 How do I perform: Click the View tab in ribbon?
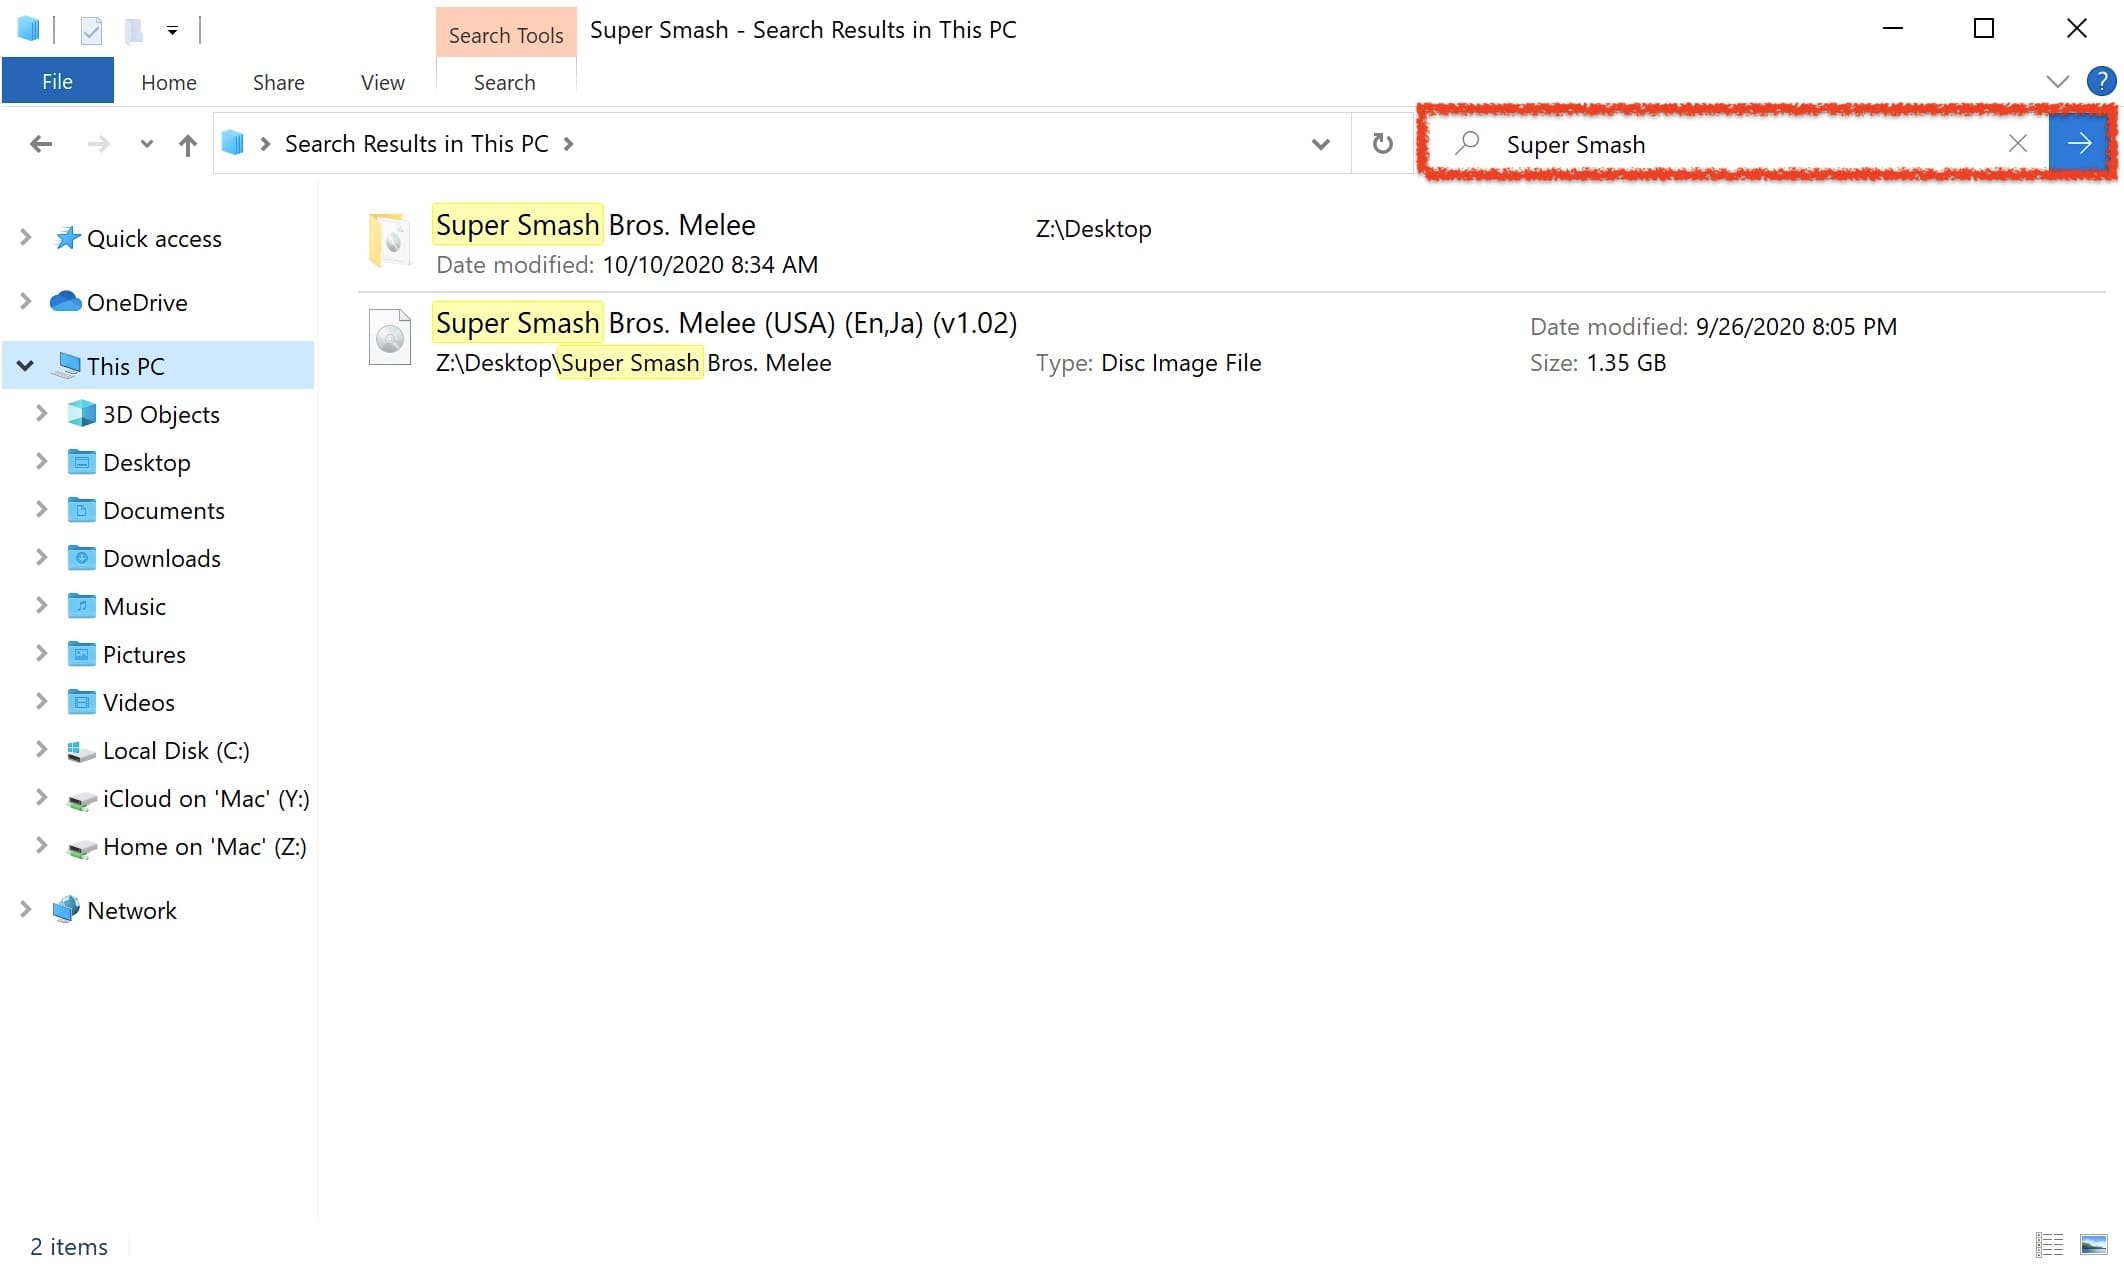[382, 81]
